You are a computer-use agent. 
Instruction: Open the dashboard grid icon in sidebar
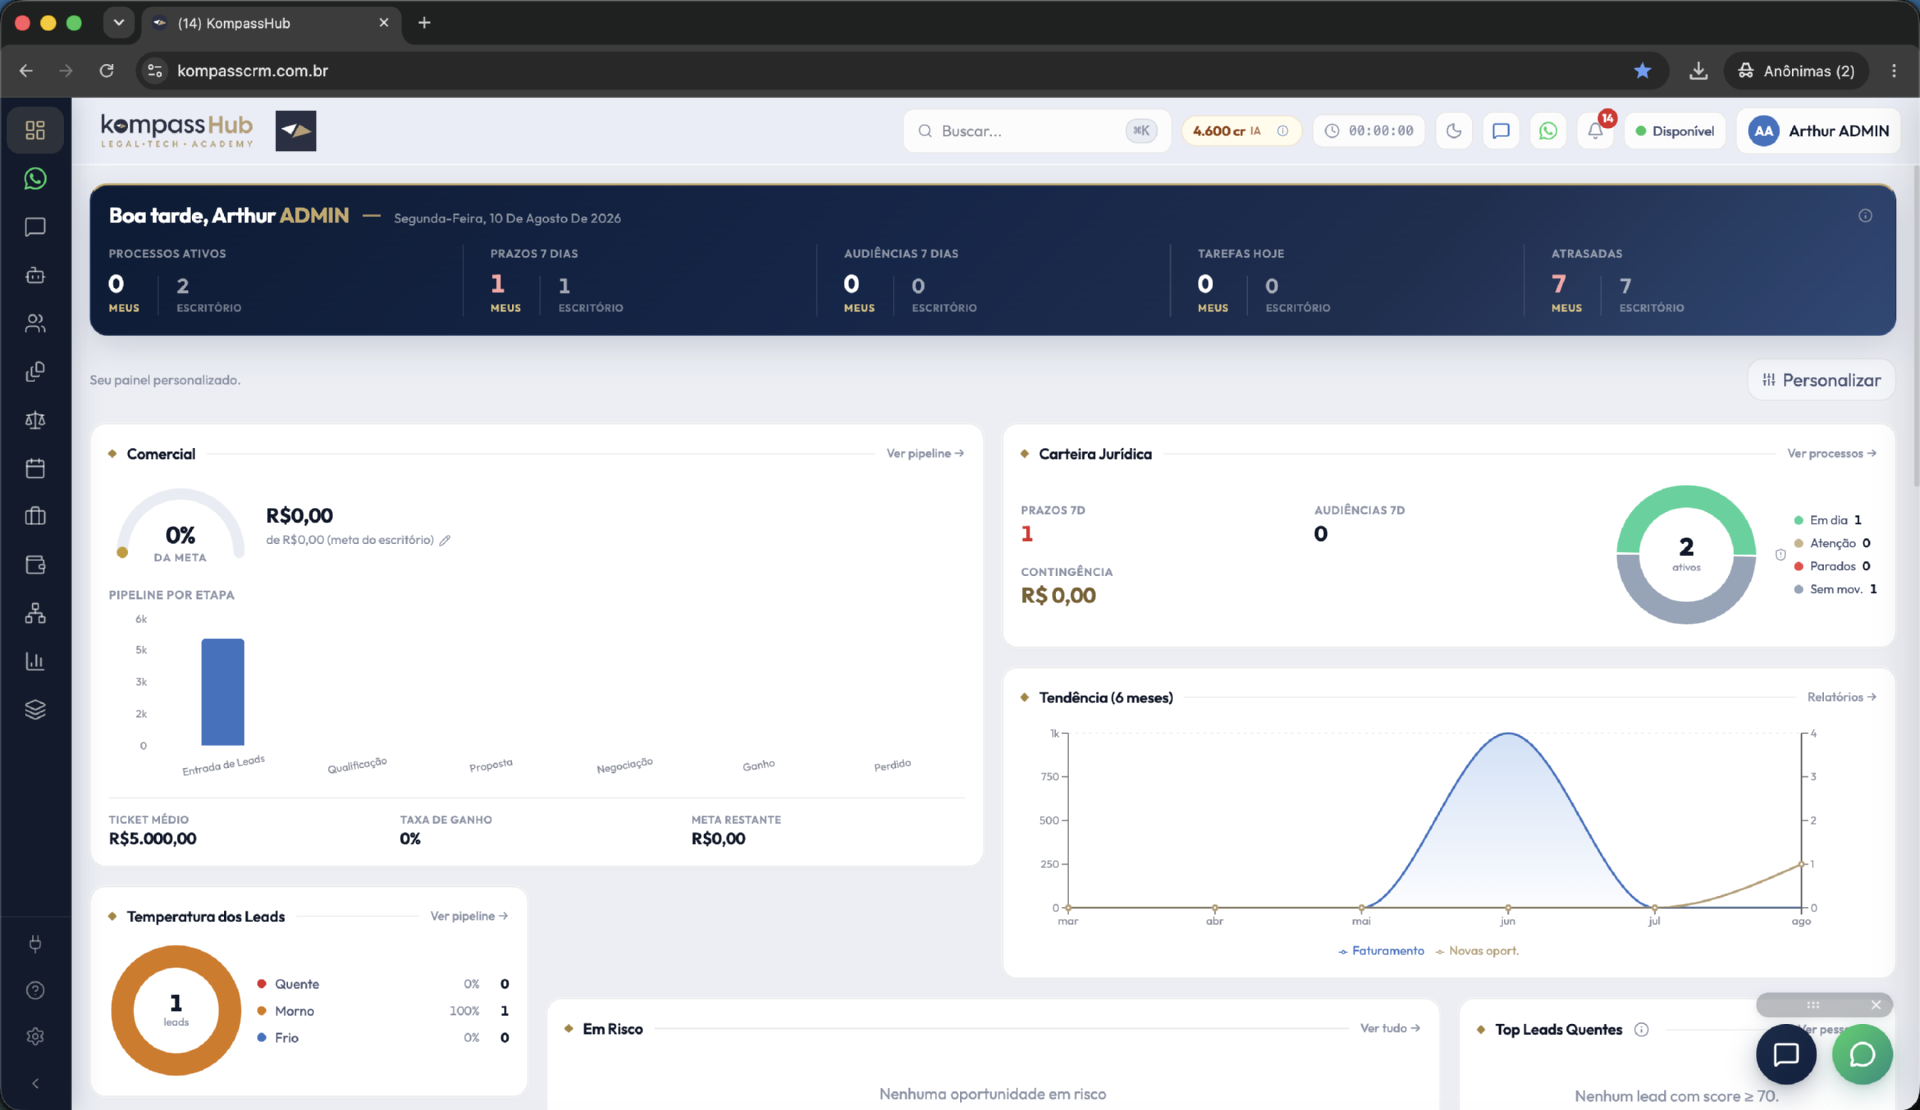point(35,130)
